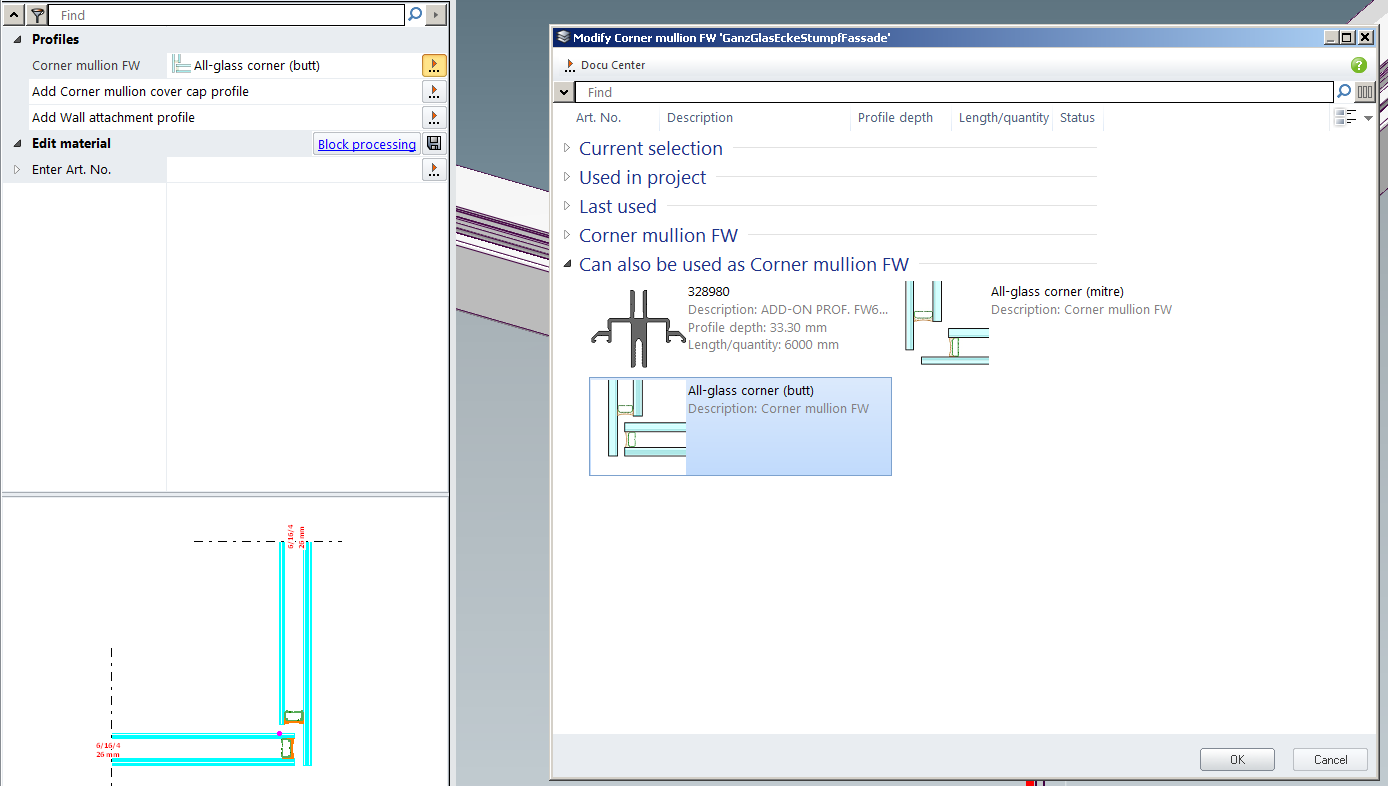The width and height of the screenshot is (1388, 786).
Task: Click the left panel search magnifier icon
Action: point(415,15)
